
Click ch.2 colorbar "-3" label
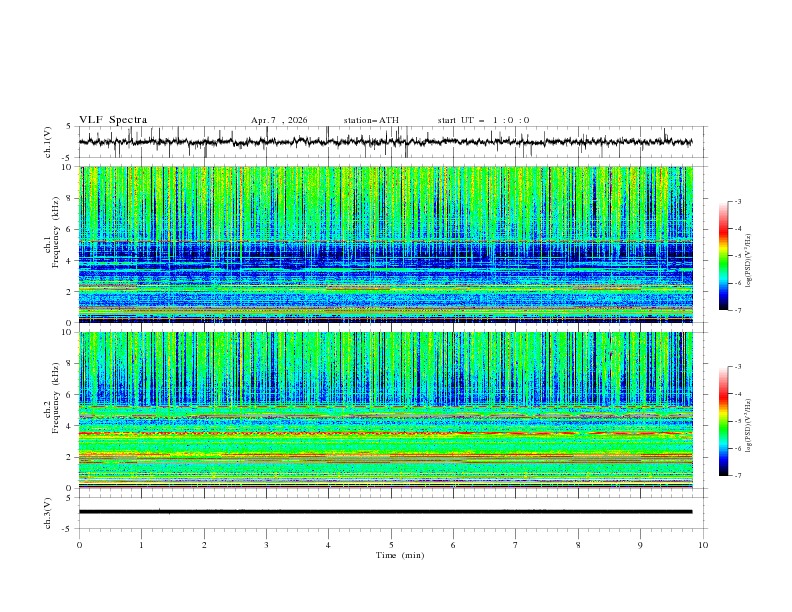coord(738,367)
